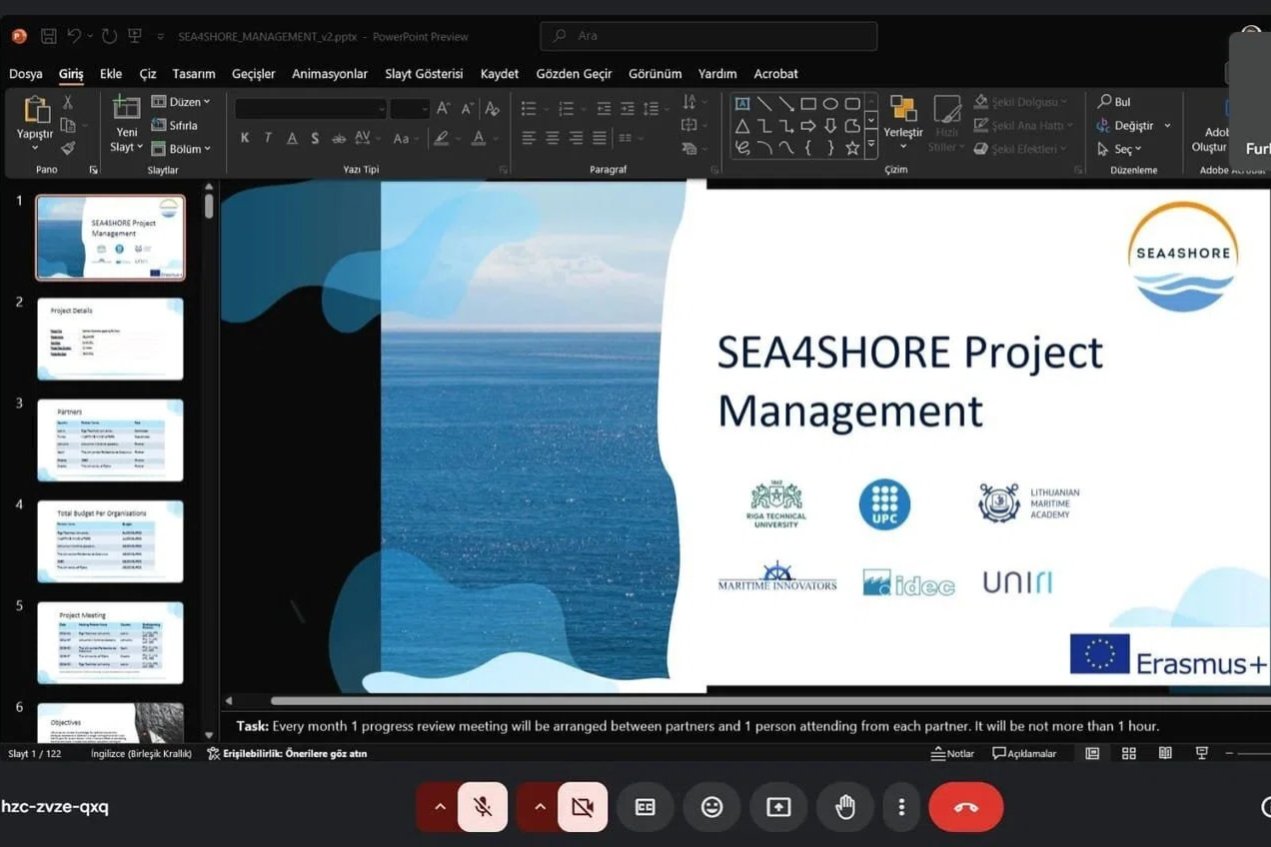
Task: Click Yapıştır paste clipboard icon
Action: pyautogui.click(x=36, y=110)
